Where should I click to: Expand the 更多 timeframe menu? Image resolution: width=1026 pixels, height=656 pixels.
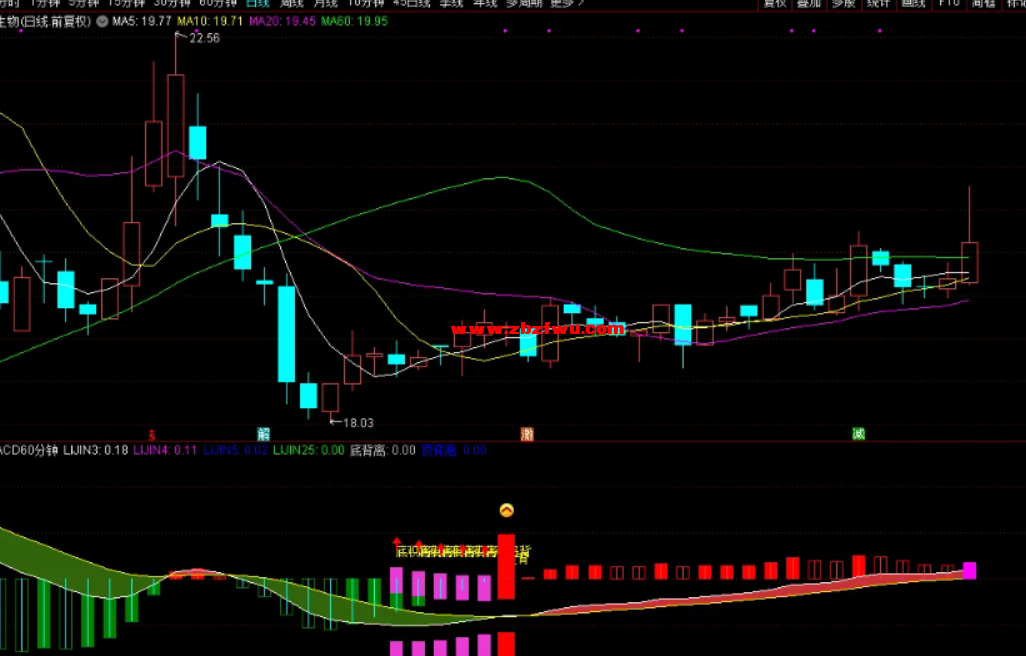coord(567,3)
